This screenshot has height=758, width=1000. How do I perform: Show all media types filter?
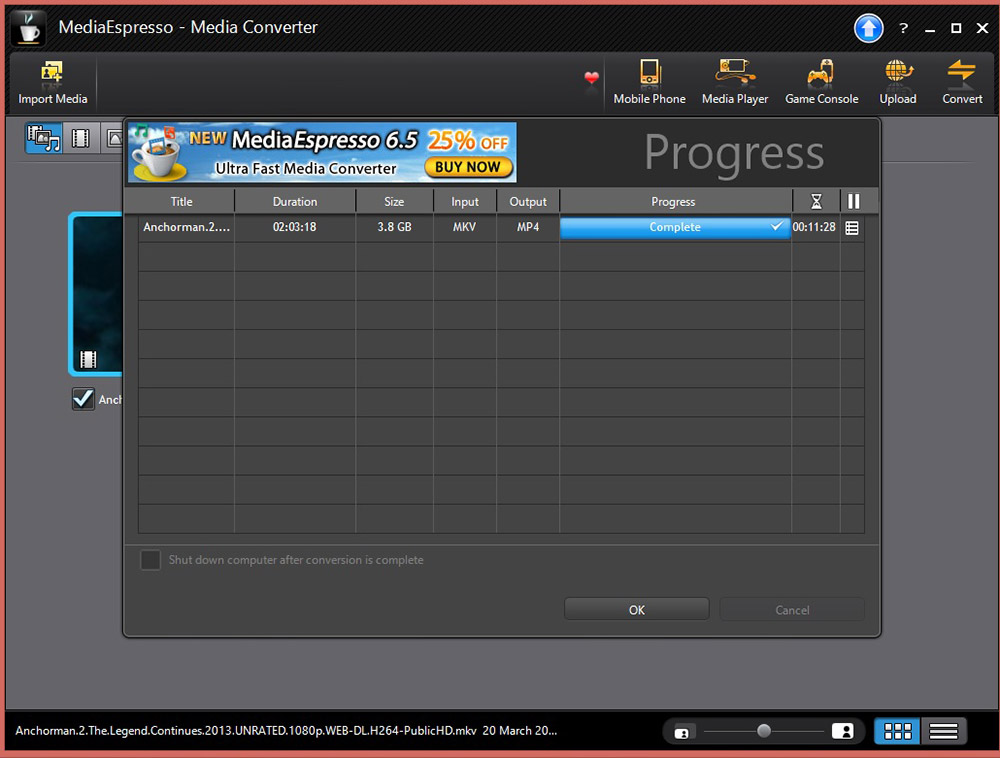pyautogui.click(x=43, y=138)
